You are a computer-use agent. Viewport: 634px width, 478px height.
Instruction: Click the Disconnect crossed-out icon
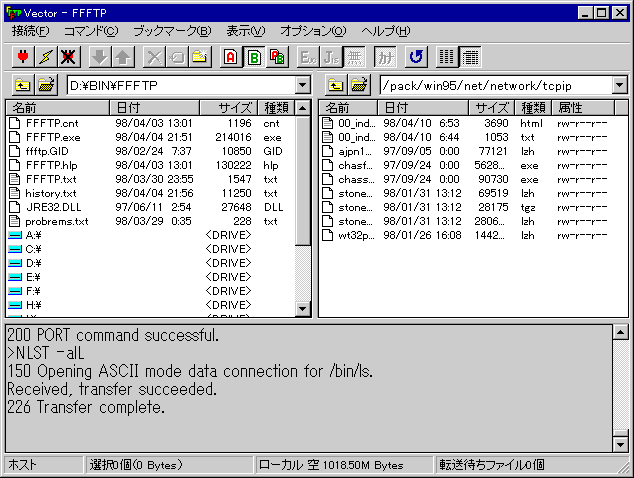tap(69, 57)
